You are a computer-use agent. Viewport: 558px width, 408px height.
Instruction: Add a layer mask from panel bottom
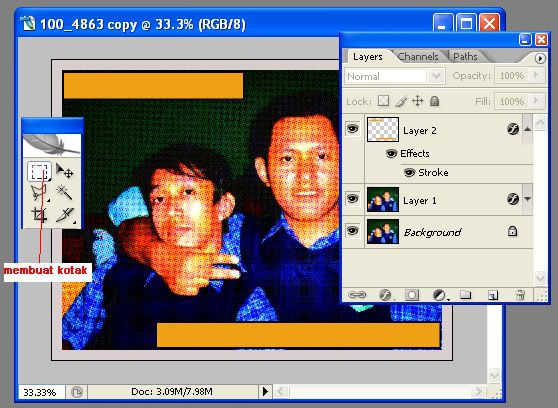click(412, 295)
